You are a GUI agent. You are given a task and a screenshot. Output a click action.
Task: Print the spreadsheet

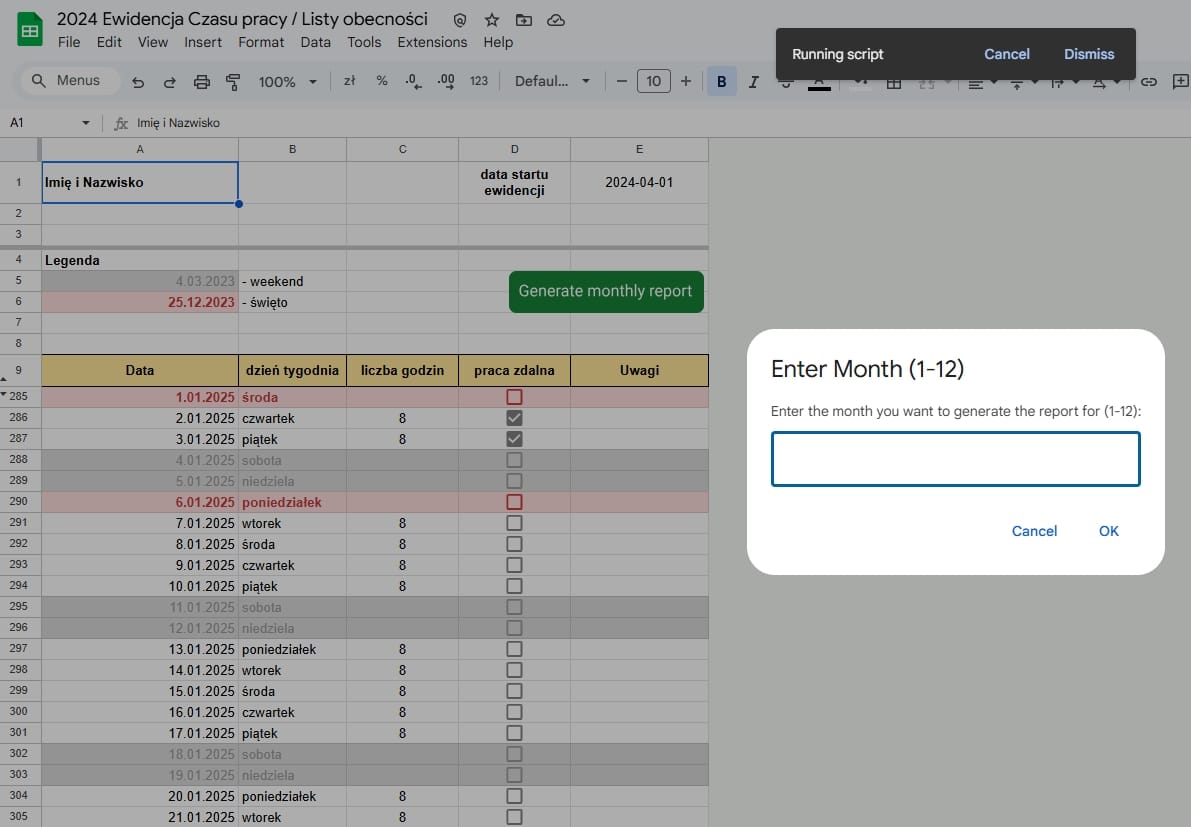(x=201, y=81)
